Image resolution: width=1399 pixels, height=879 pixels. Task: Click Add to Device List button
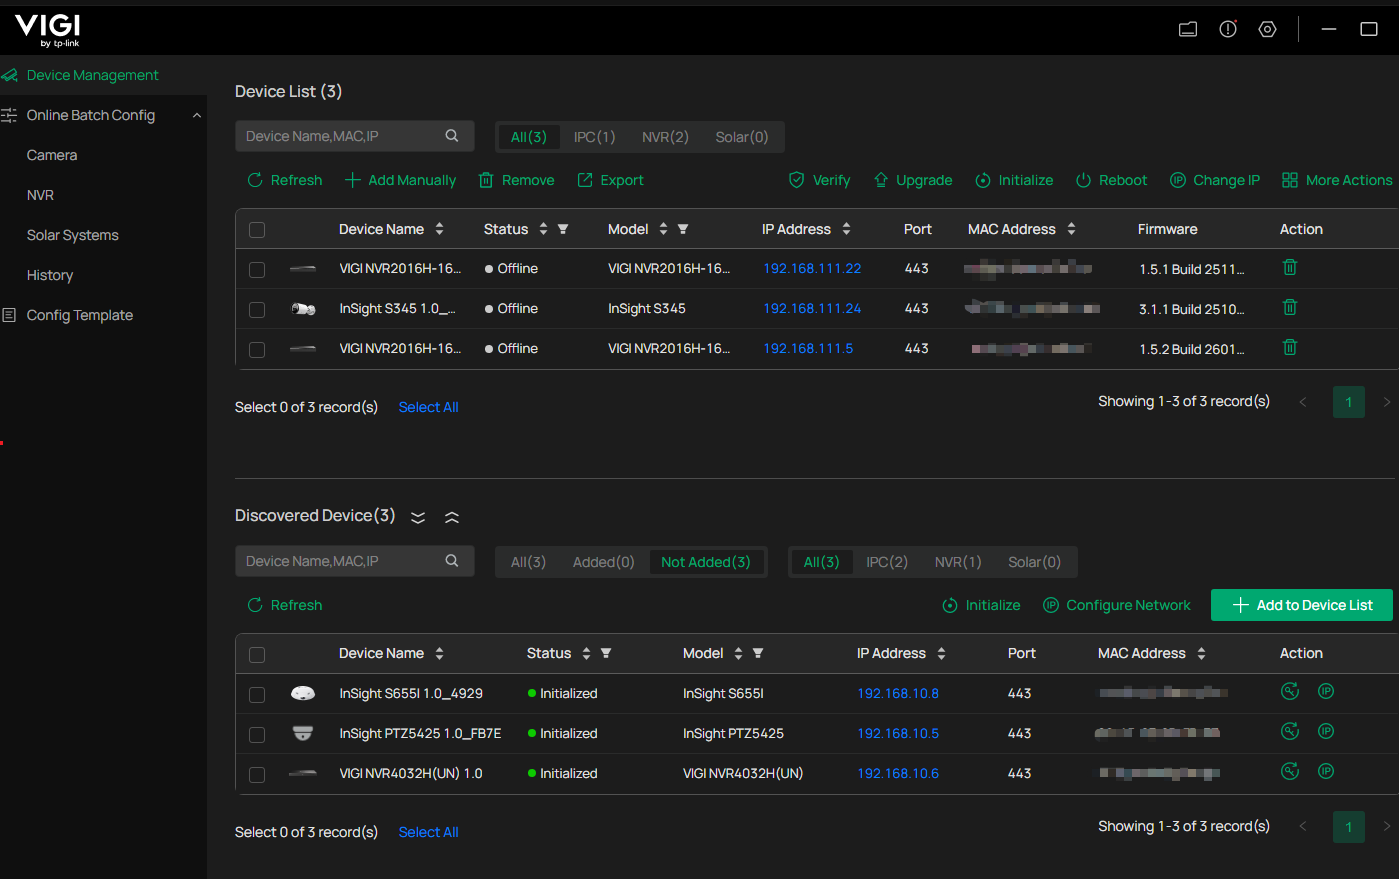click(x=1302, y=605)
